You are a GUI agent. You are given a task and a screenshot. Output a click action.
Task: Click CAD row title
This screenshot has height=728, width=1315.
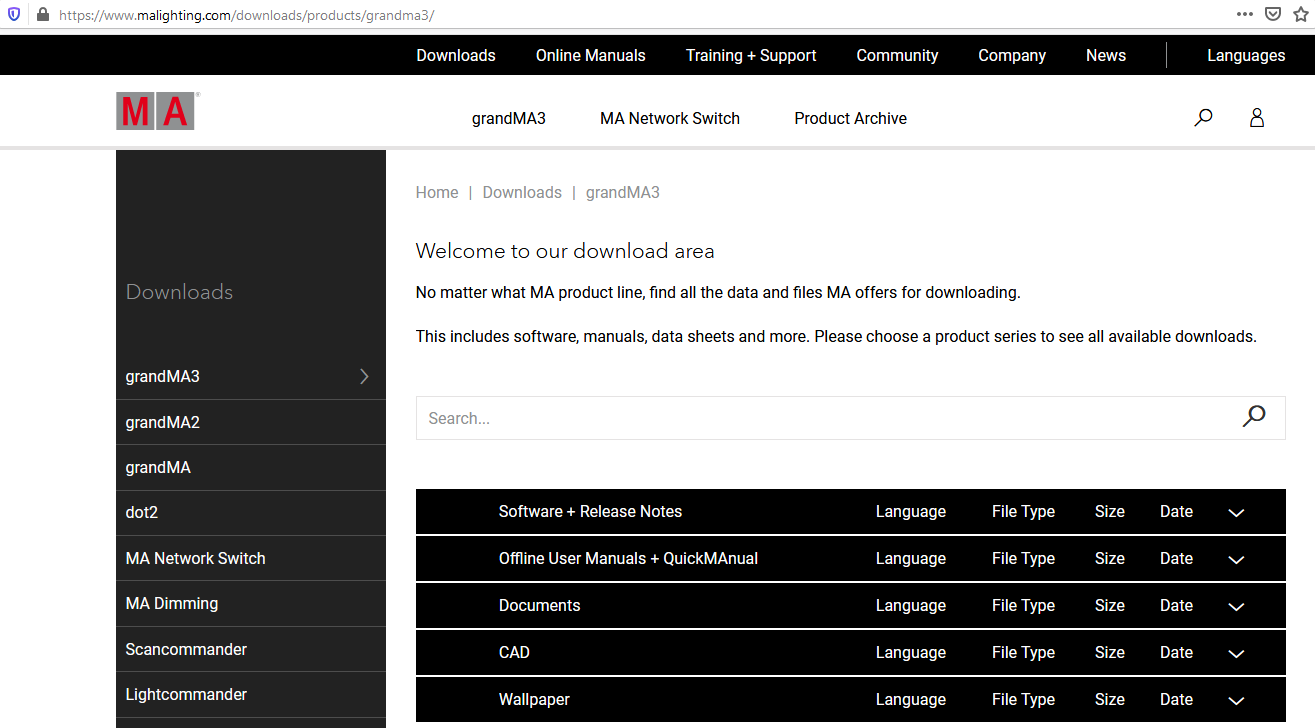coord(514,652)
